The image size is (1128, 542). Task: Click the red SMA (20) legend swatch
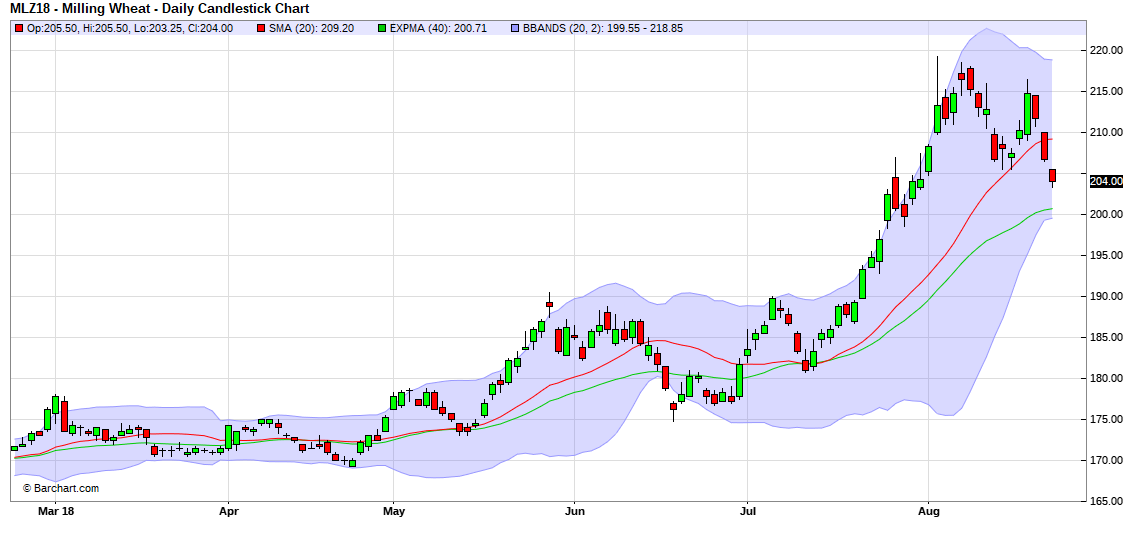tap(262, 28)
